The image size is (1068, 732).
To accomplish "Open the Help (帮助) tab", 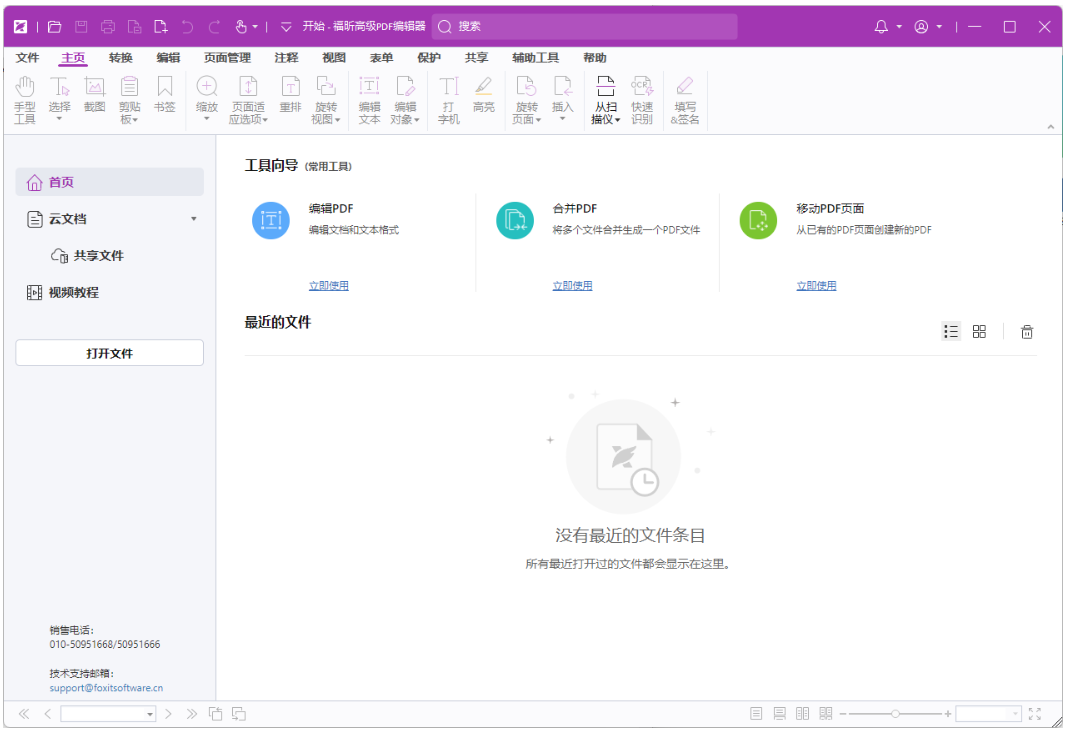I will [x=595, y=58].
